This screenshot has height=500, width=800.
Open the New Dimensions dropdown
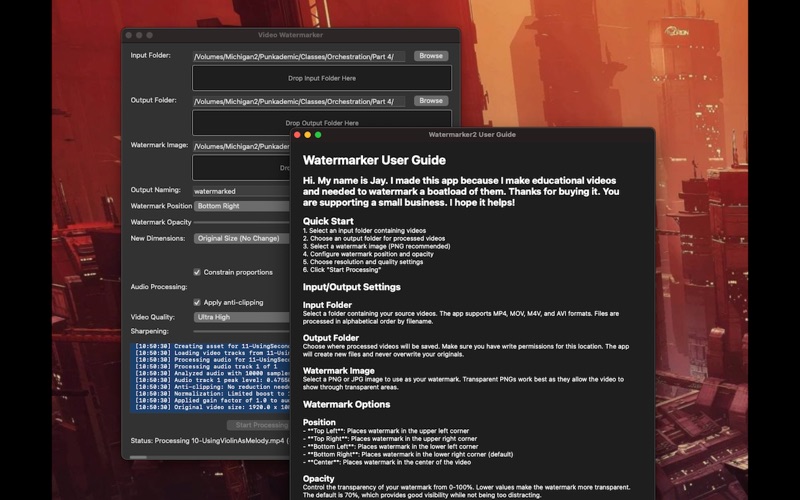click(x=242, y=238)
